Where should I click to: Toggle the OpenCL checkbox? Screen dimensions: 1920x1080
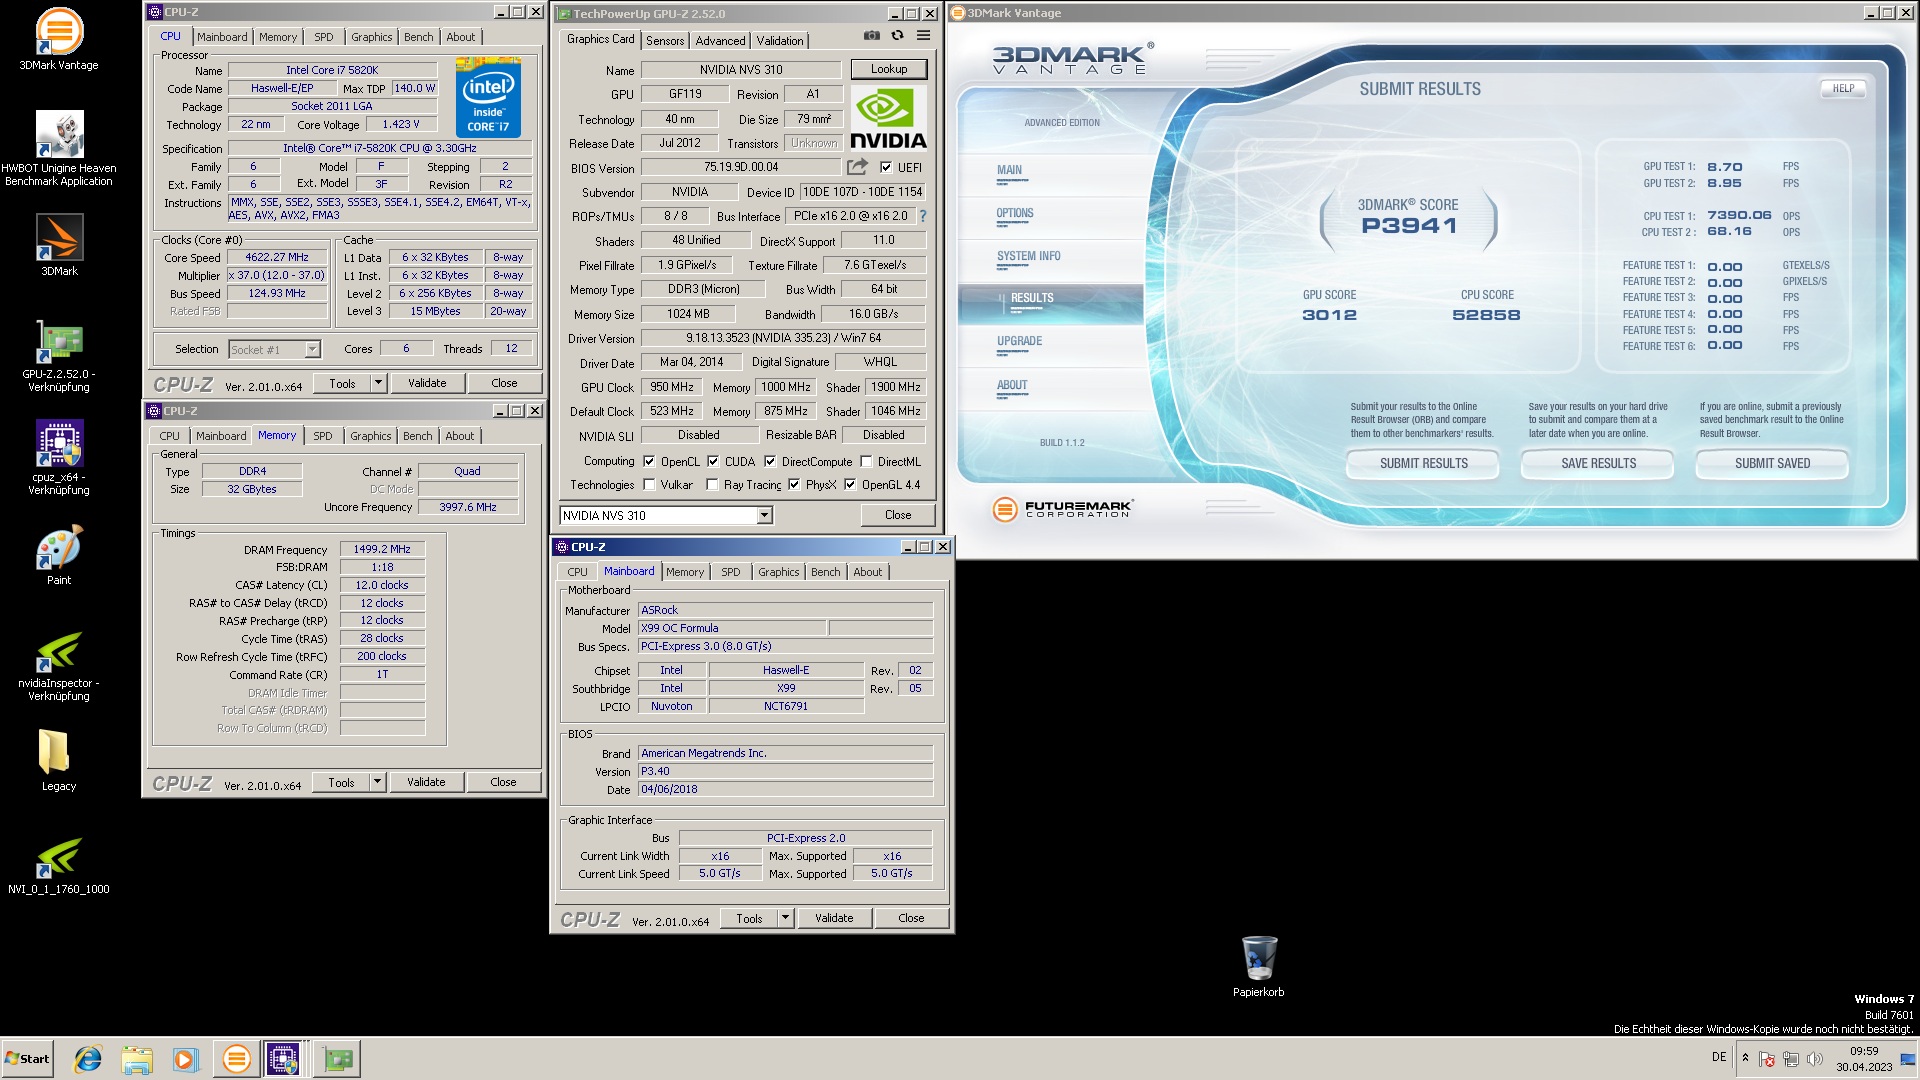(649, 461)
